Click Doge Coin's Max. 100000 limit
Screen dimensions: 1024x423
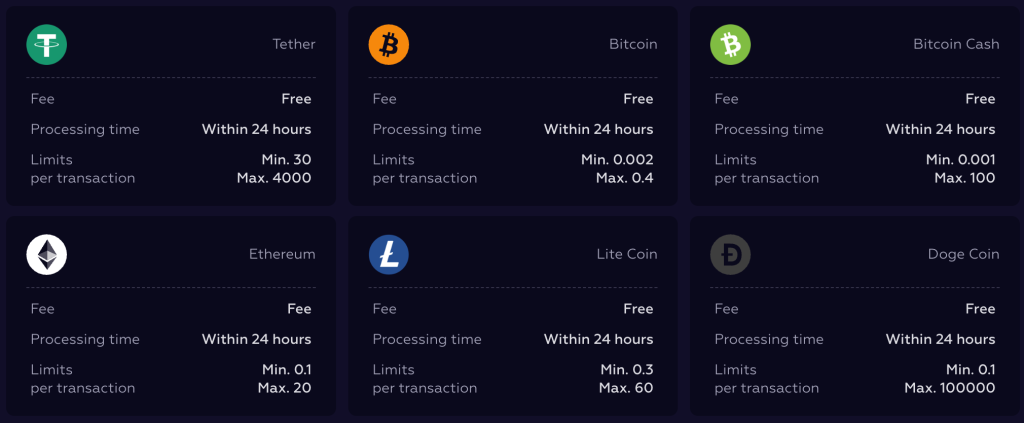pos(950,388)
